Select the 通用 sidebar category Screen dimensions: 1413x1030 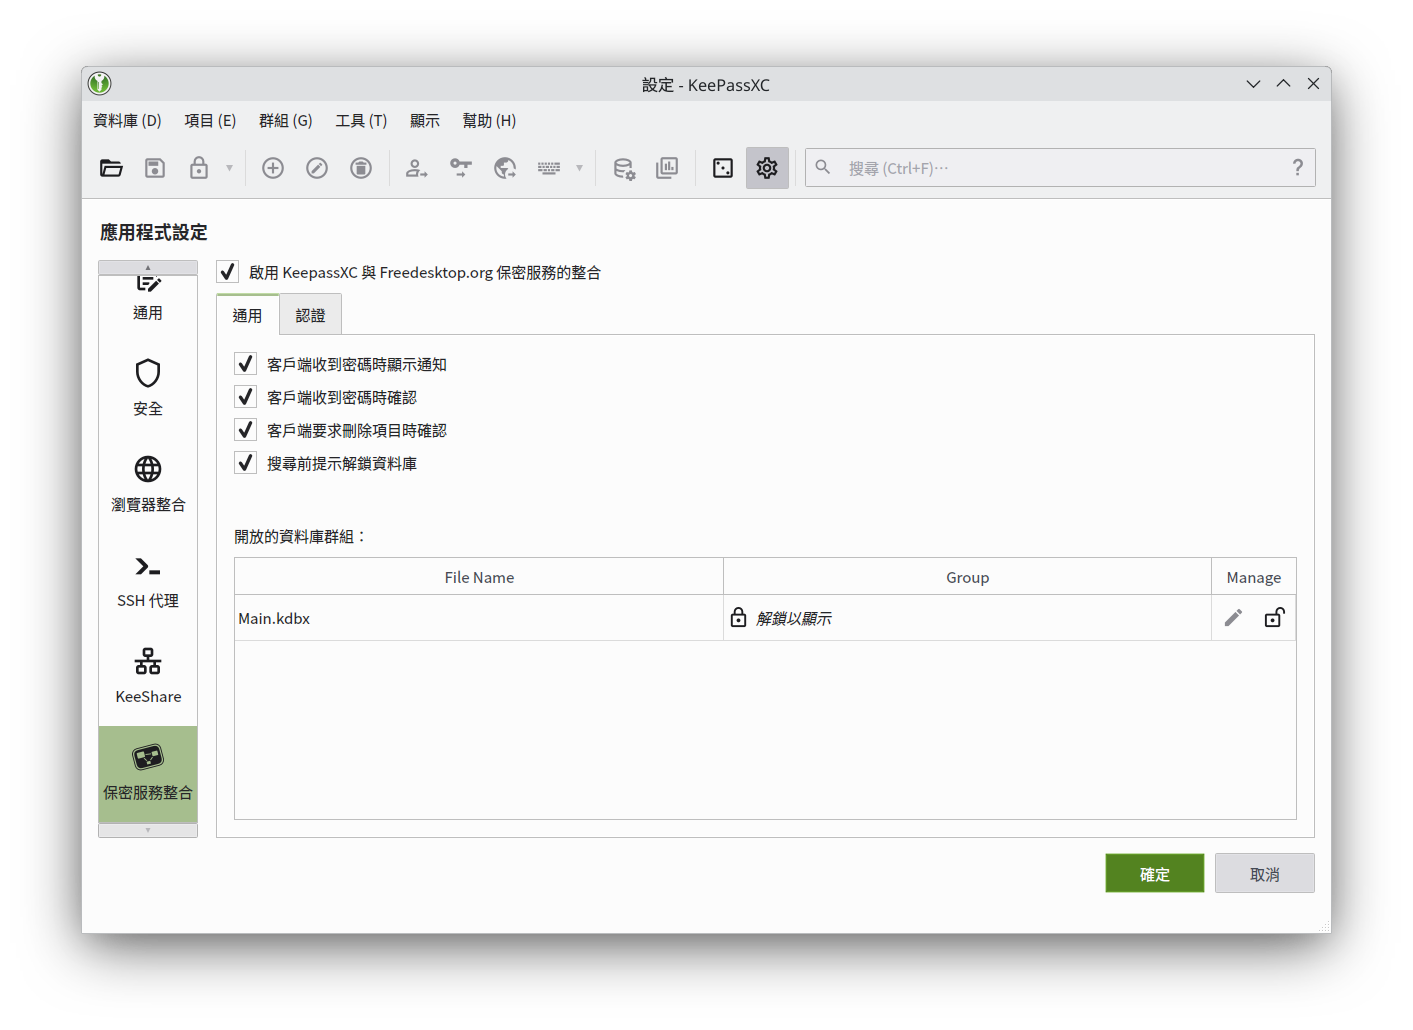pos(148,300)
